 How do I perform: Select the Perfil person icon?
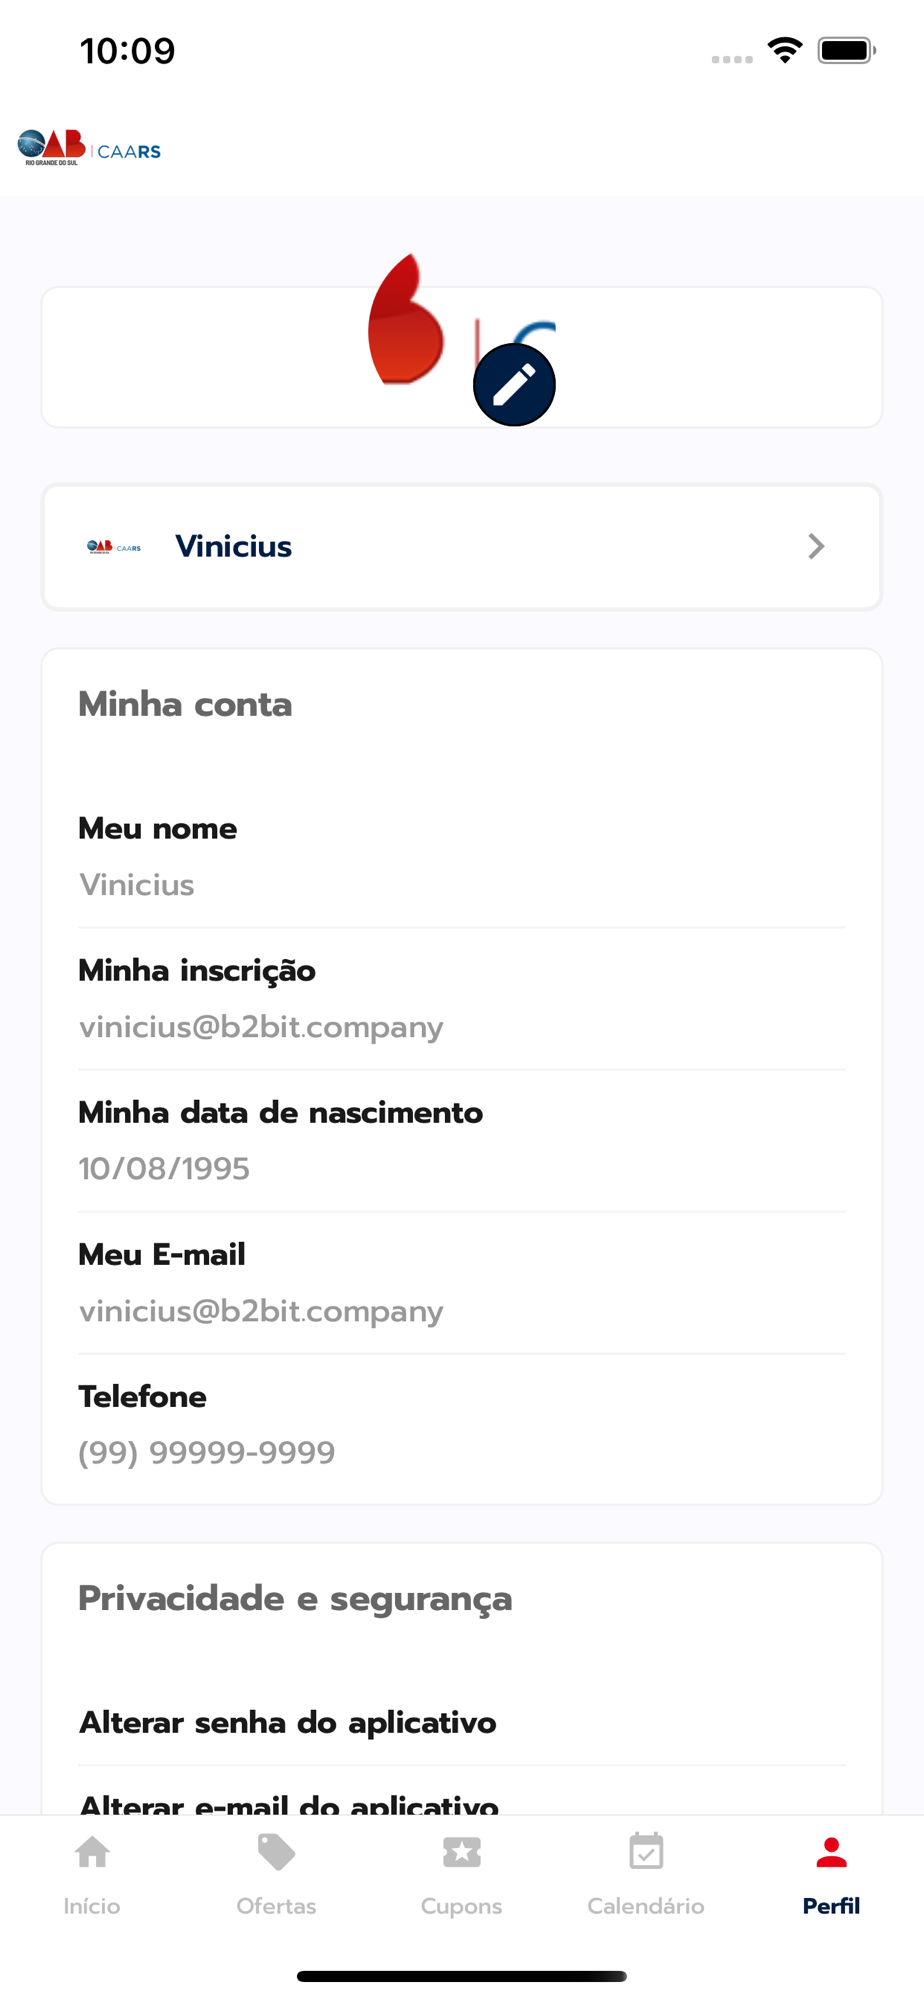[831, 1853]
